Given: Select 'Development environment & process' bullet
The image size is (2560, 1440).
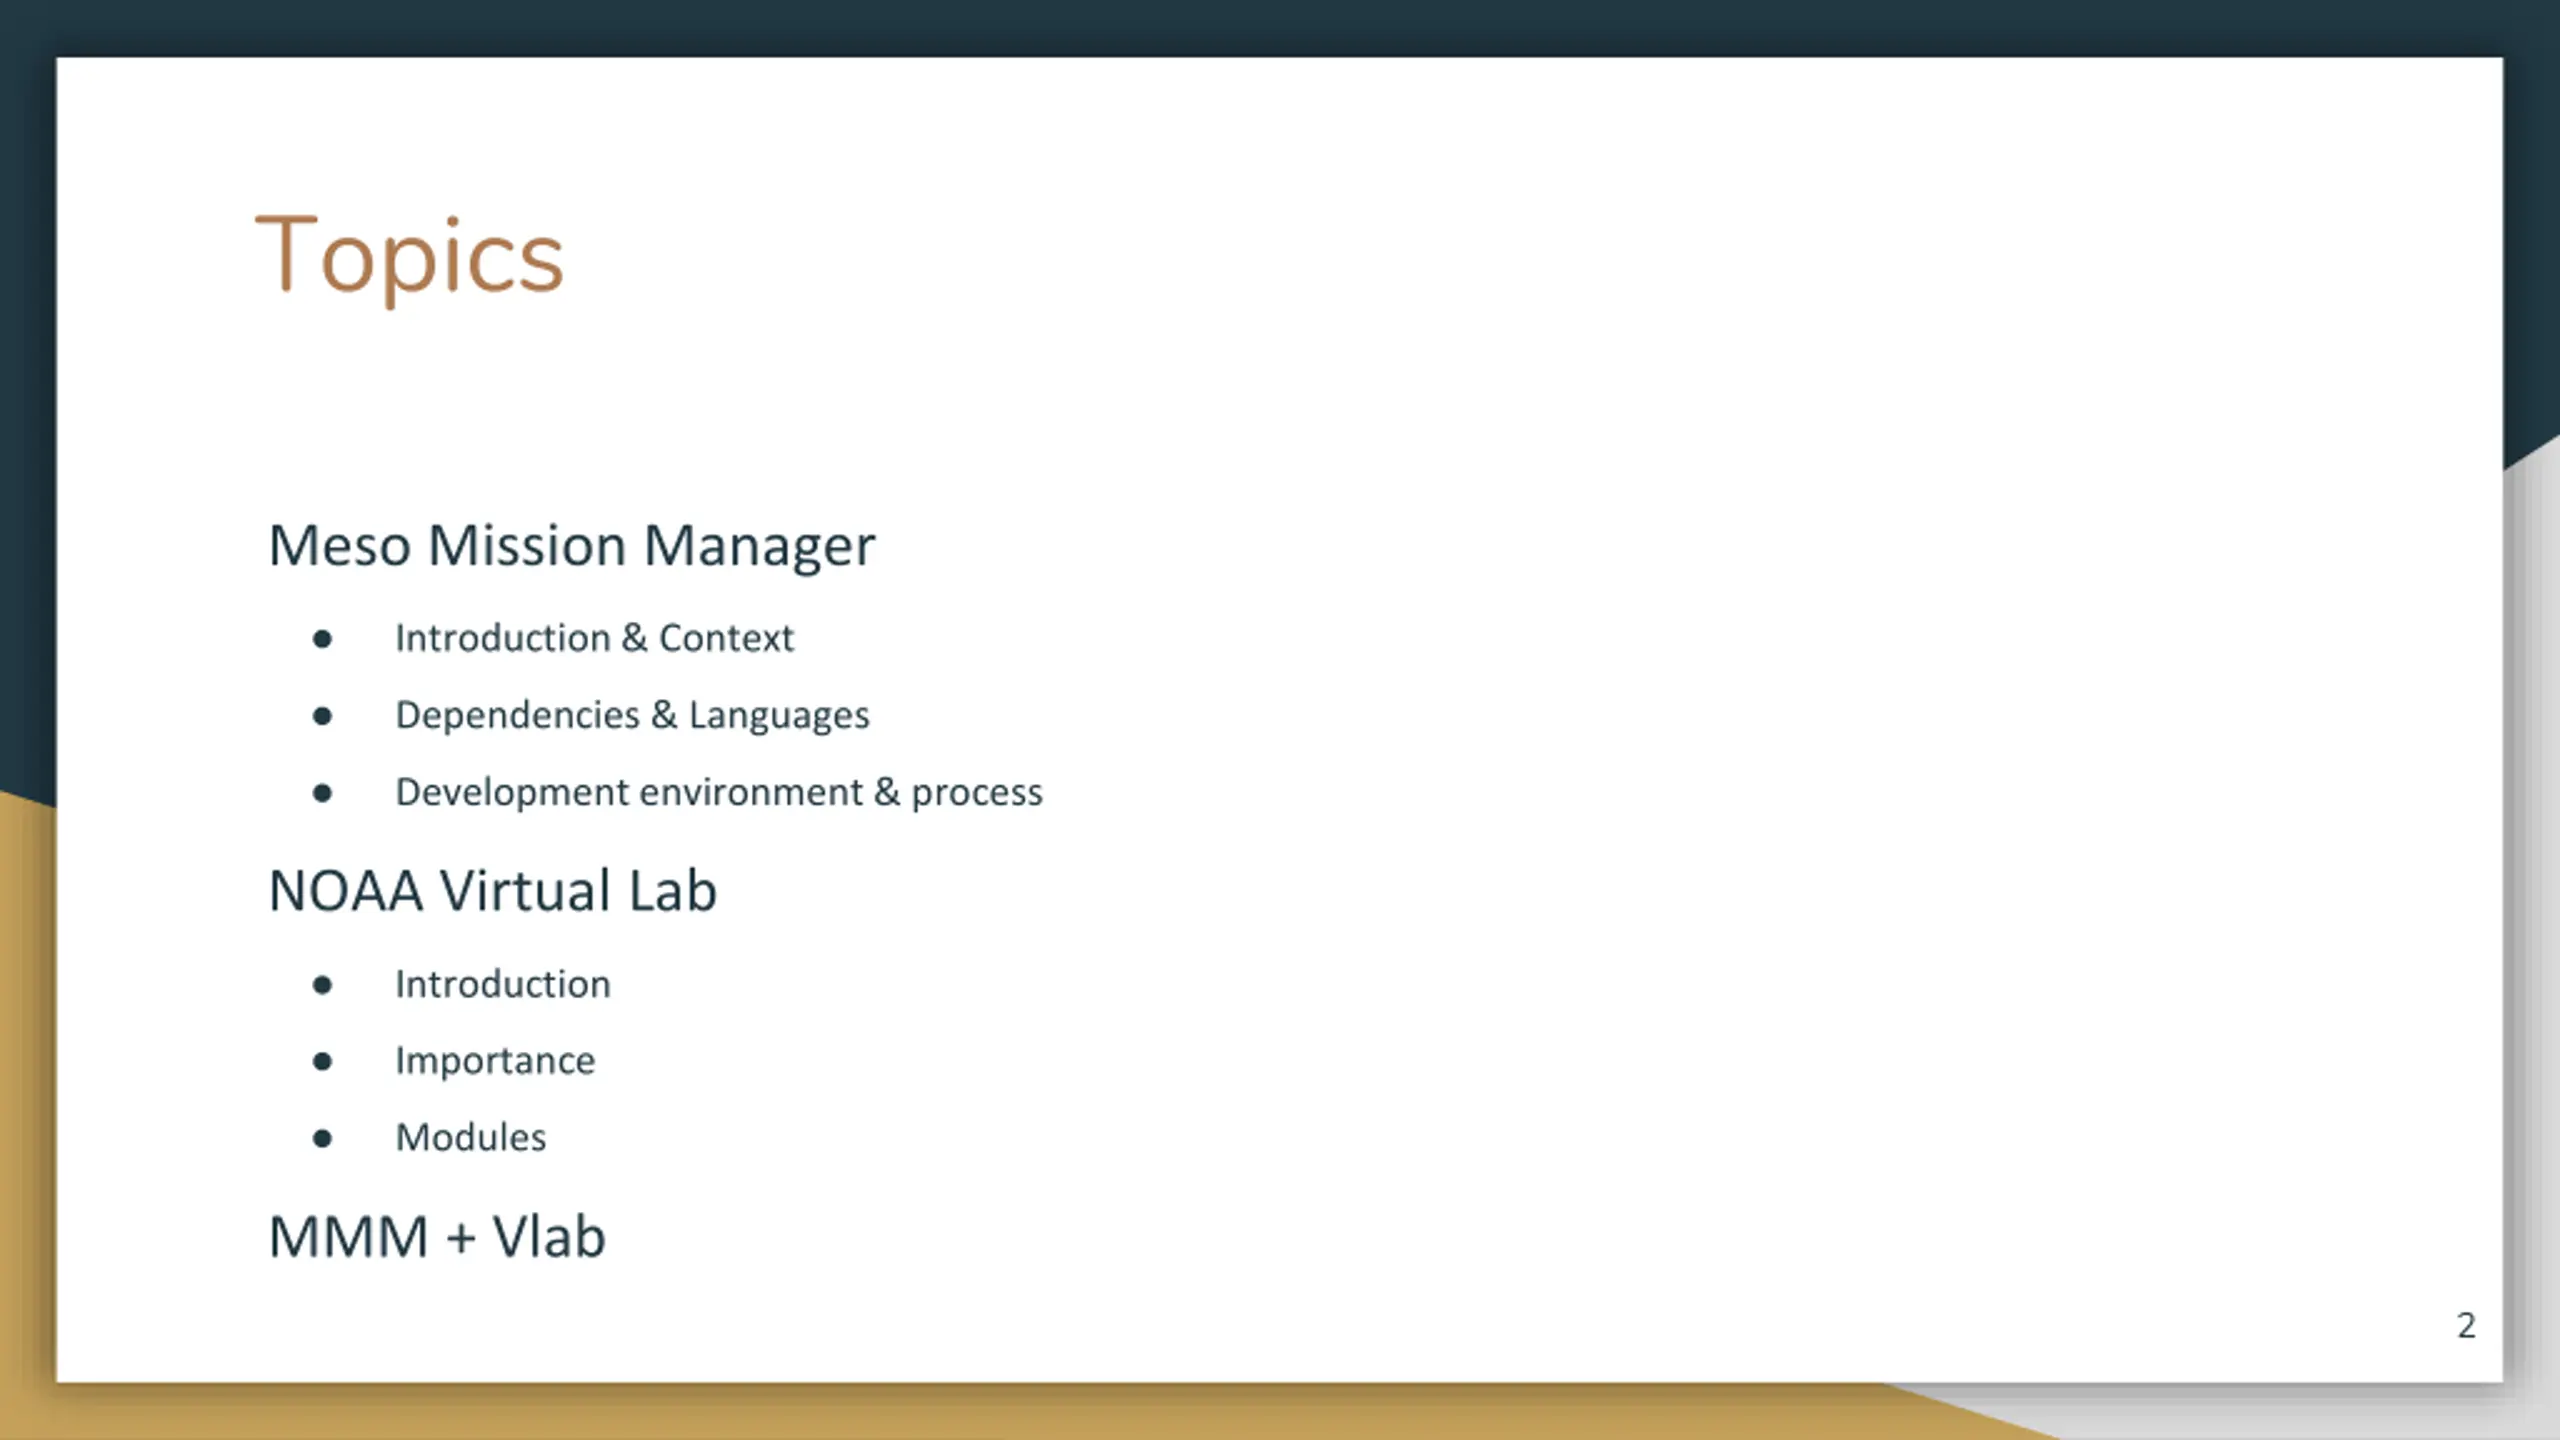Looking at the screenshot, I should 719,792.
